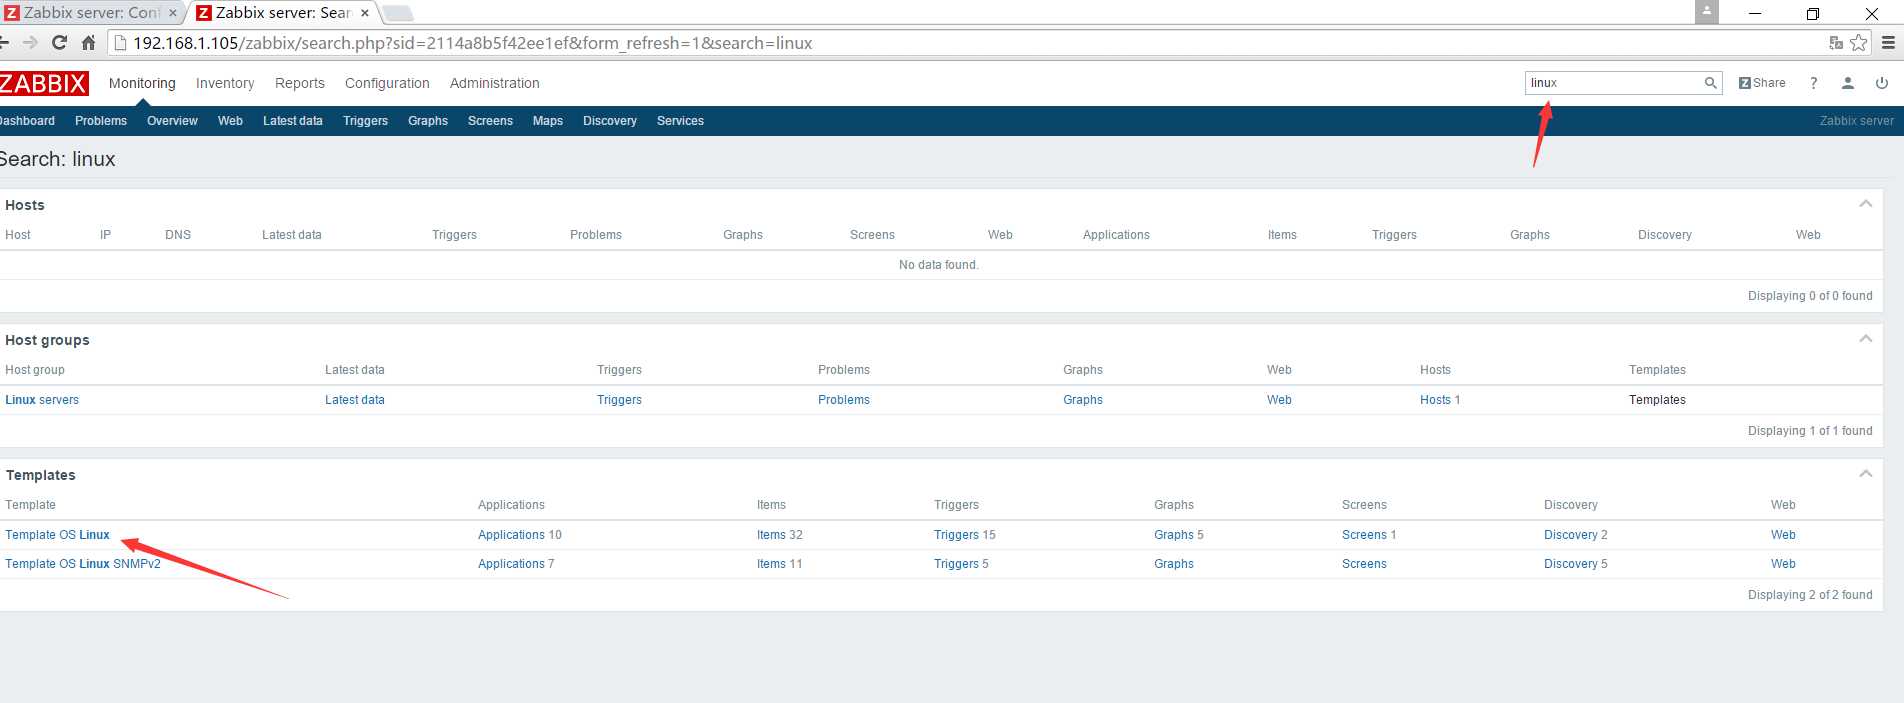Select the Latest data submenu item

tap(292, 121)
